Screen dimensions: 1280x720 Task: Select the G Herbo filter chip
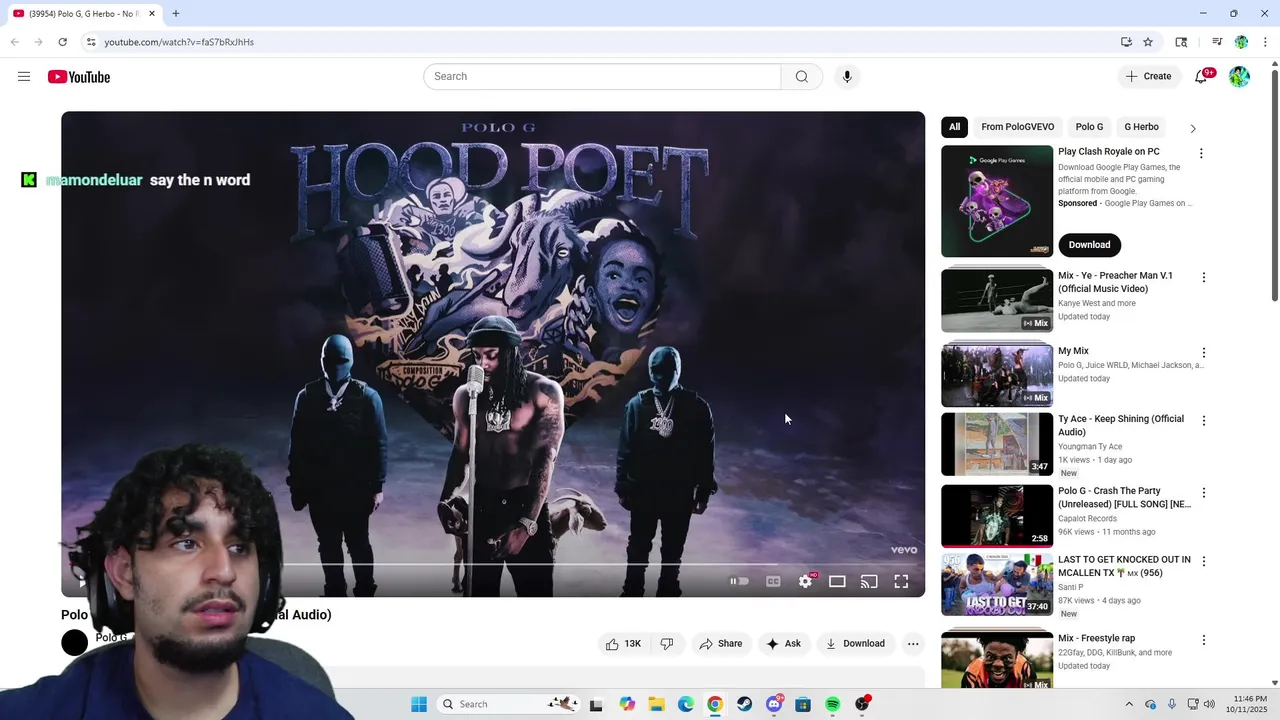tap(1141, 127)
